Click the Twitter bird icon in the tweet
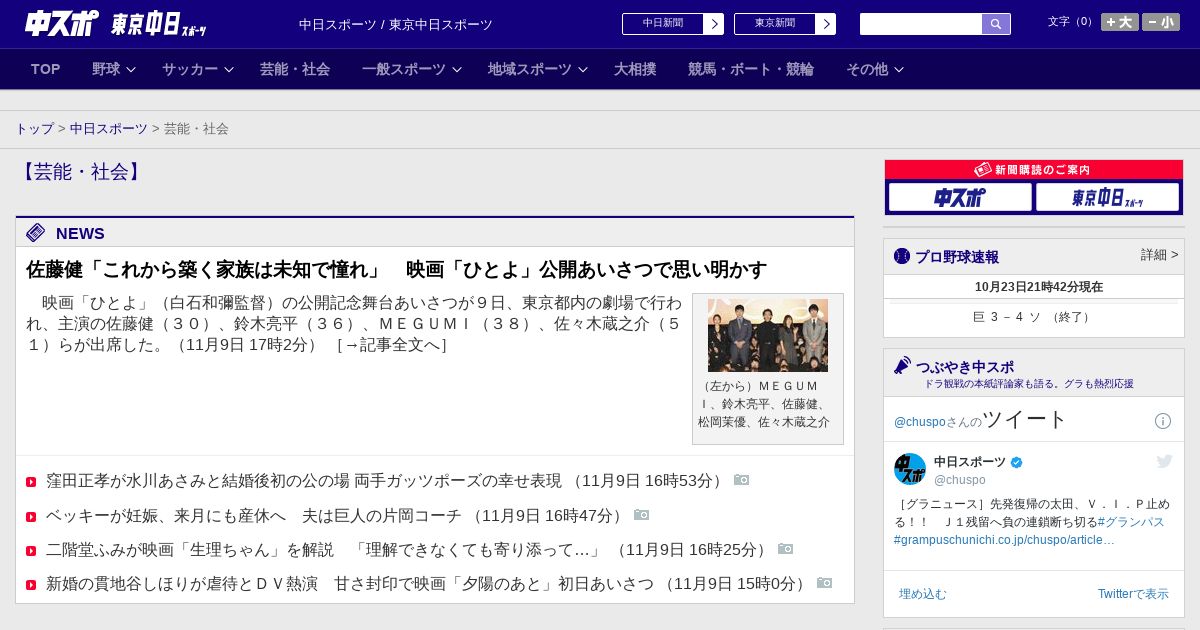1200x630 pixels. (x=1164, y=461)
